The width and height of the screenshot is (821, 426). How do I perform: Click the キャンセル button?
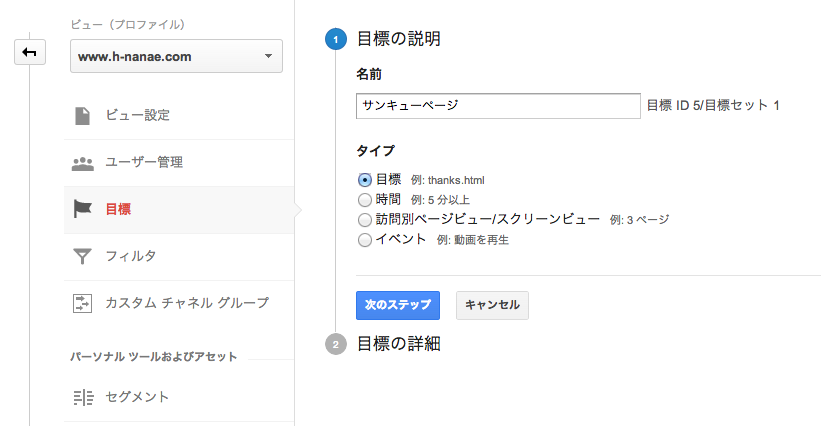(x=492, y=305)
